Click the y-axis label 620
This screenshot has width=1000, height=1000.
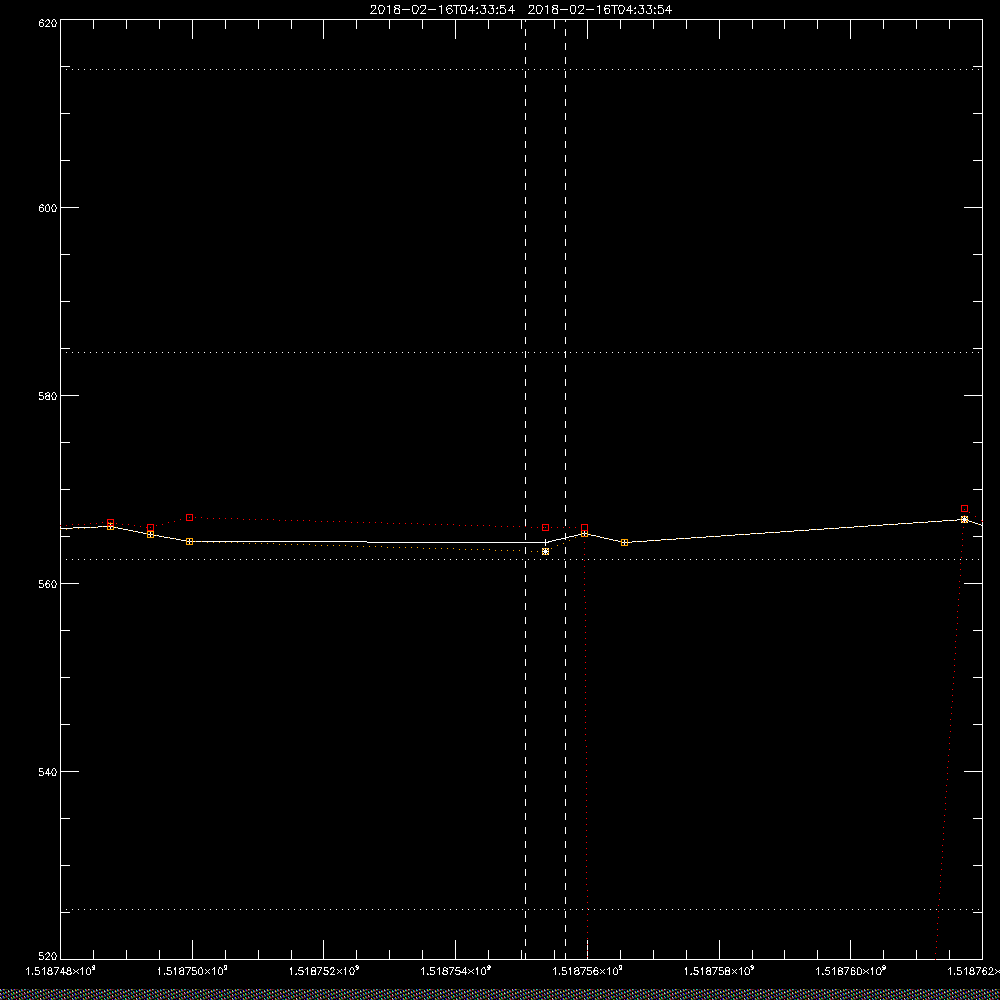pos(49,23)
